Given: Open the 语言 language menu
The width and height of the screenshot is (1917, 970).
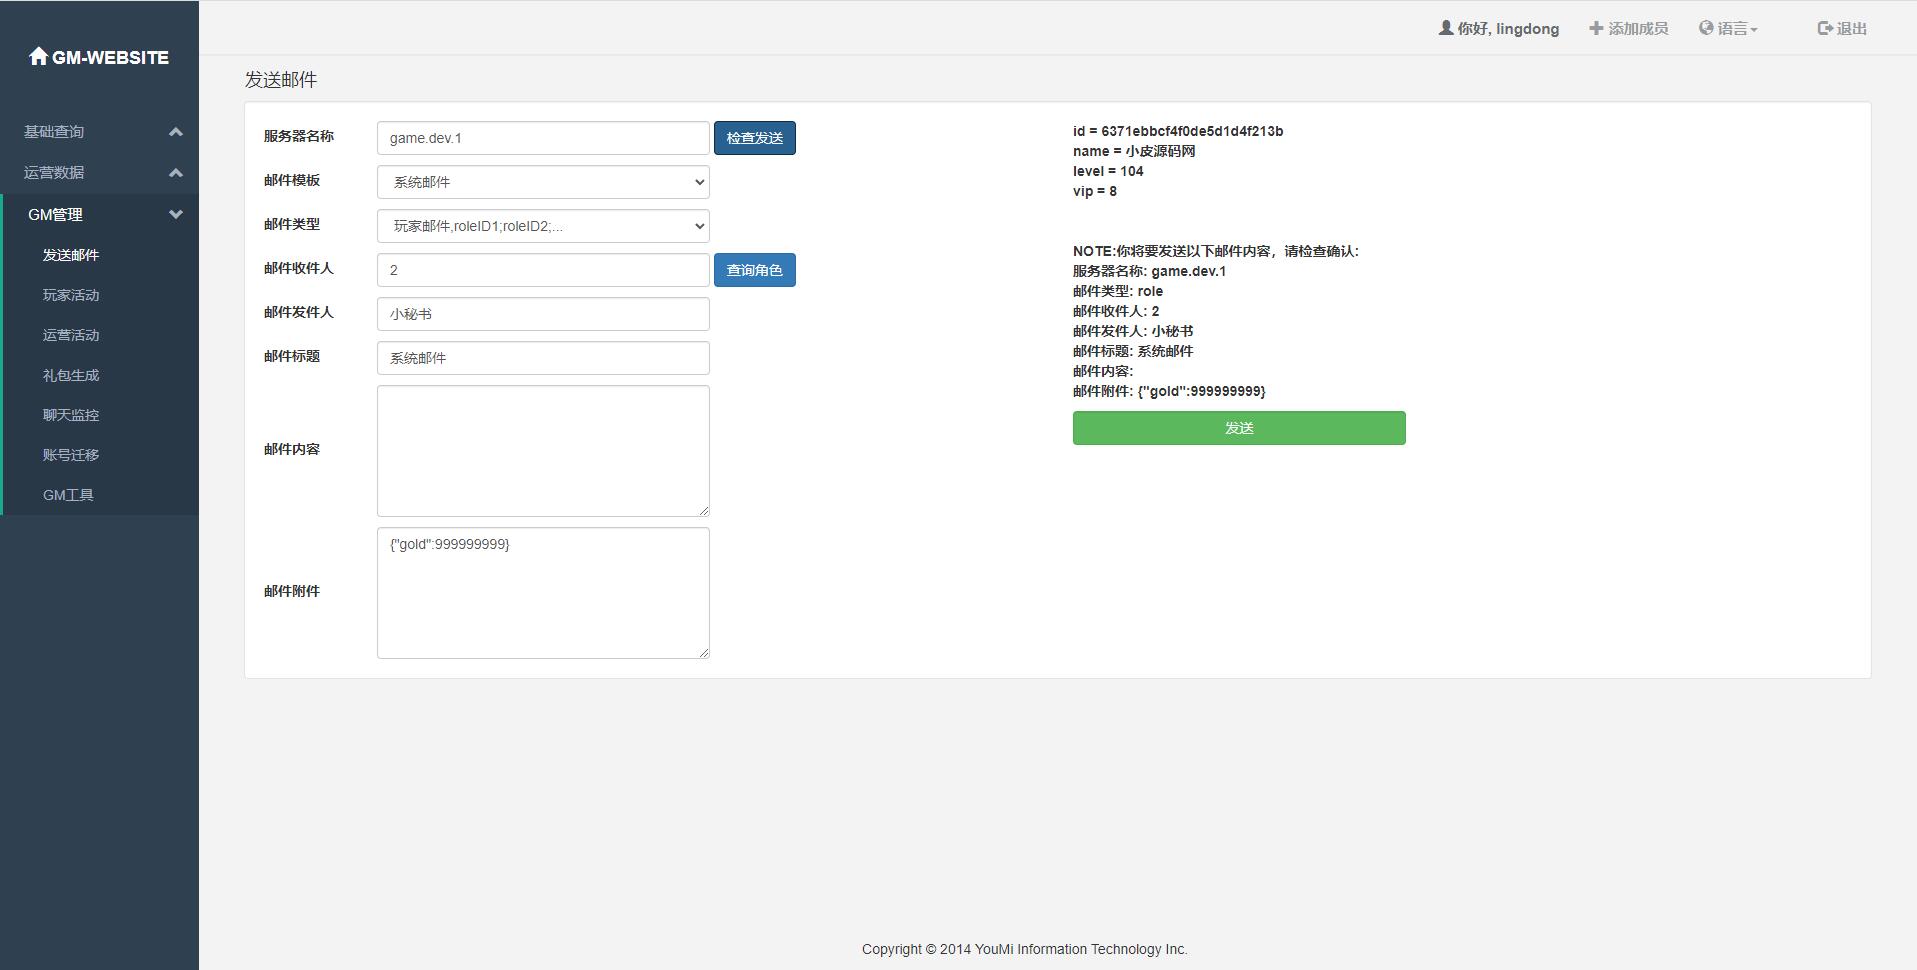Looking at the screenshot, I should pyautogui.click(x=1728, y=27).
